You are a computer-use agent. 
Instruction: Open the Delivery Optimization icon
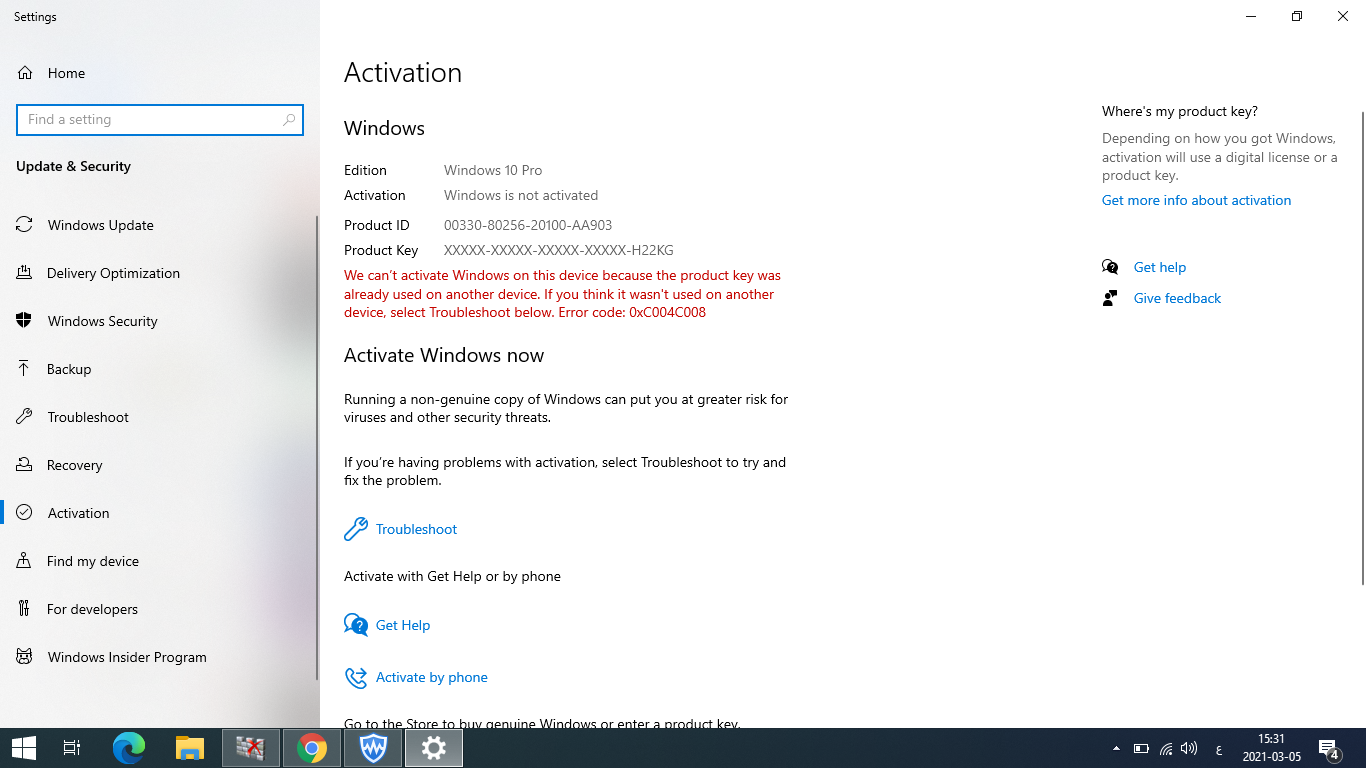coord(24,273)
